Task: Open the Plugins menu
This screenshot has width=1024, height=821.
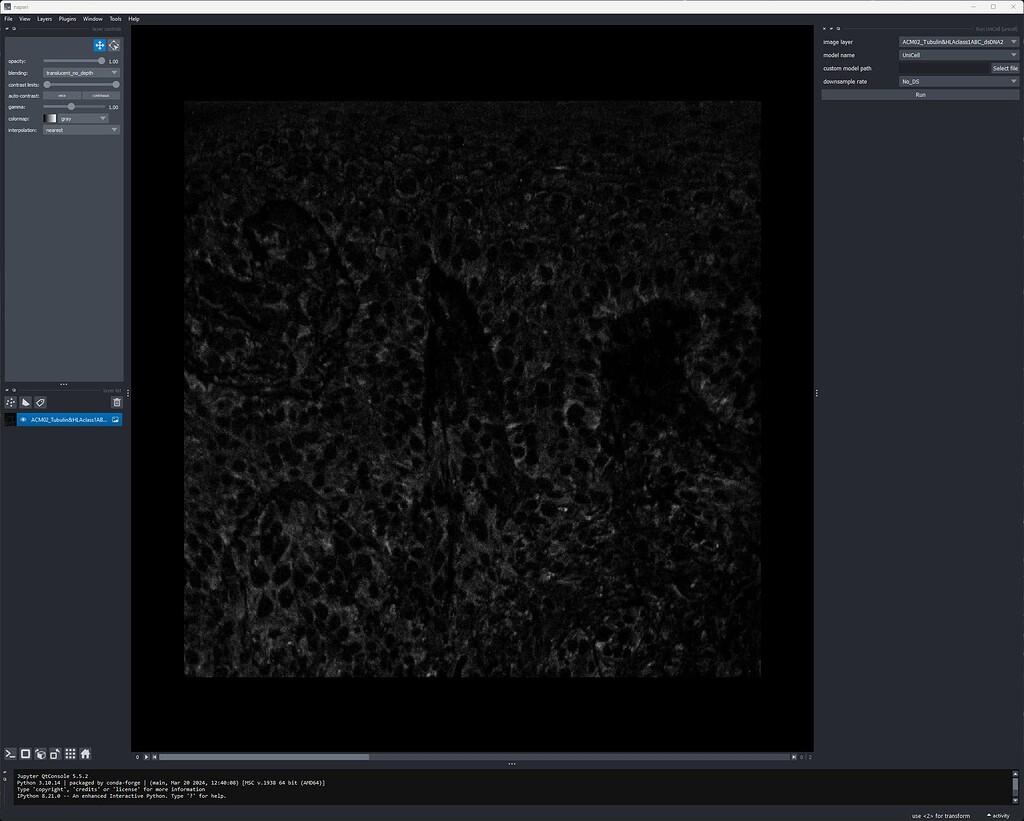Action: point(67,19)
